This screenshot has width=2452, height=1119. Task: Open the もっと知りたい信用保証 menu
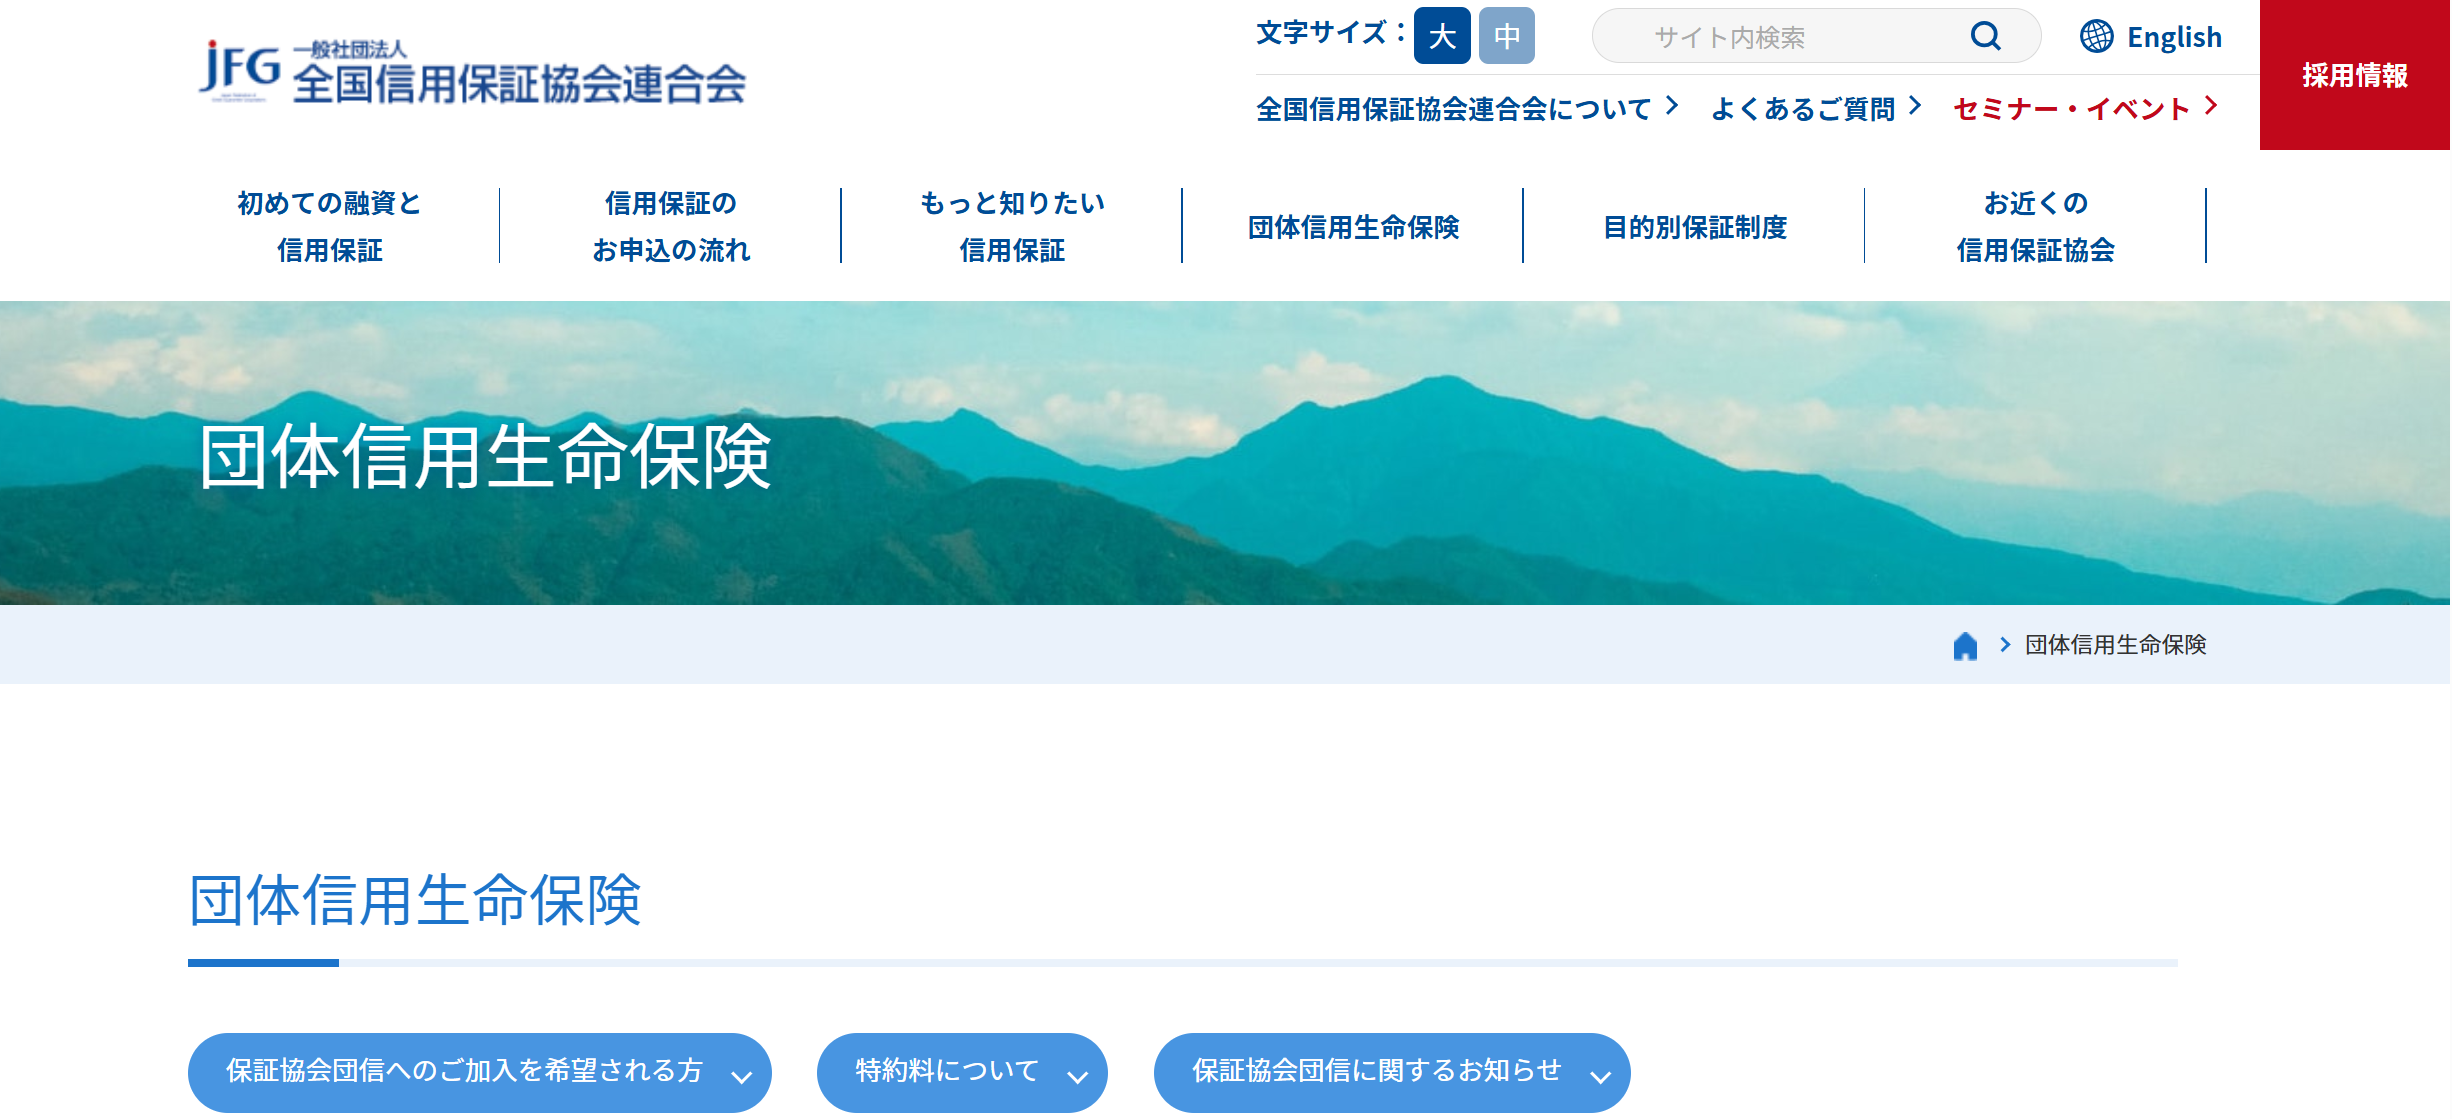click(1011, 227)
